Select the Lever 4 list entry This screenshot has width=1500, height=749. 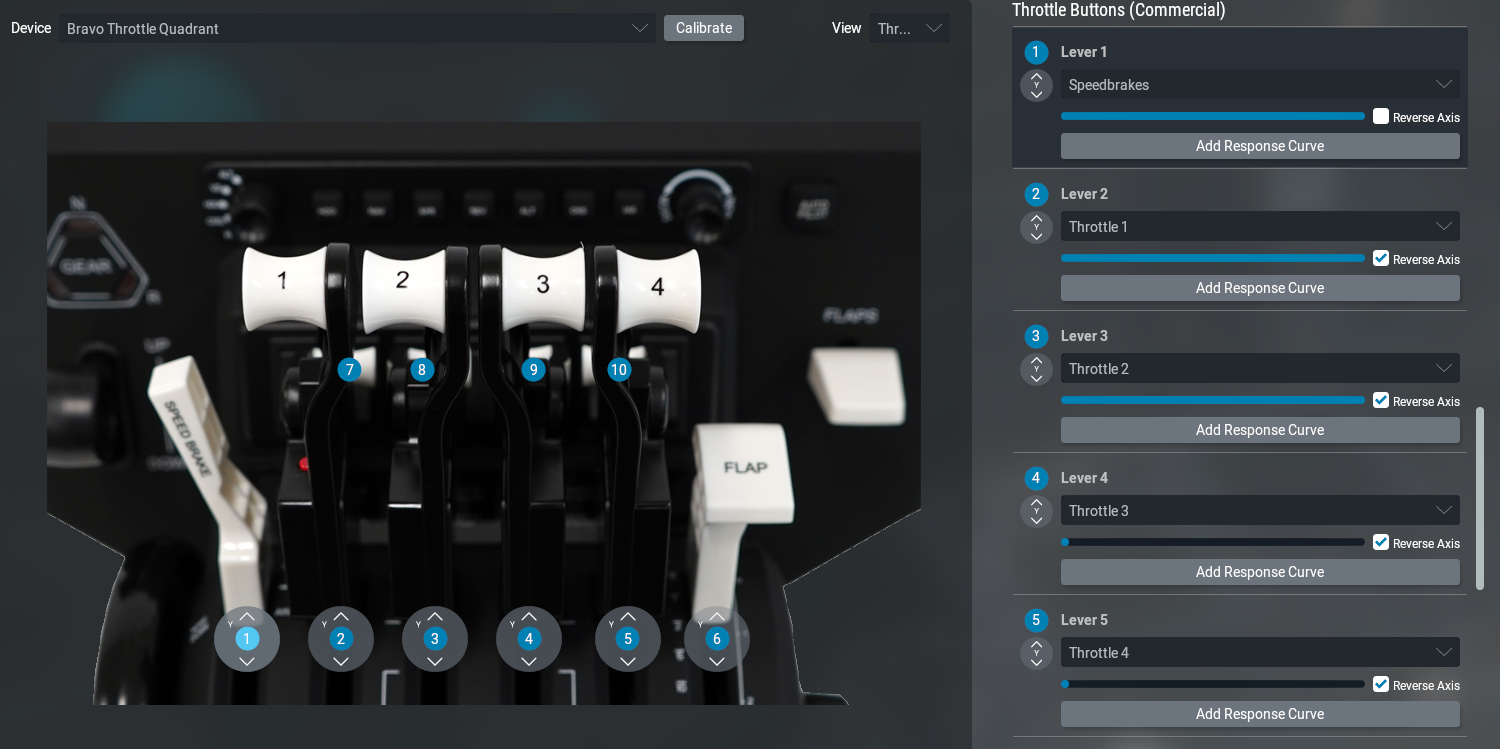(x=1084, y=478)
